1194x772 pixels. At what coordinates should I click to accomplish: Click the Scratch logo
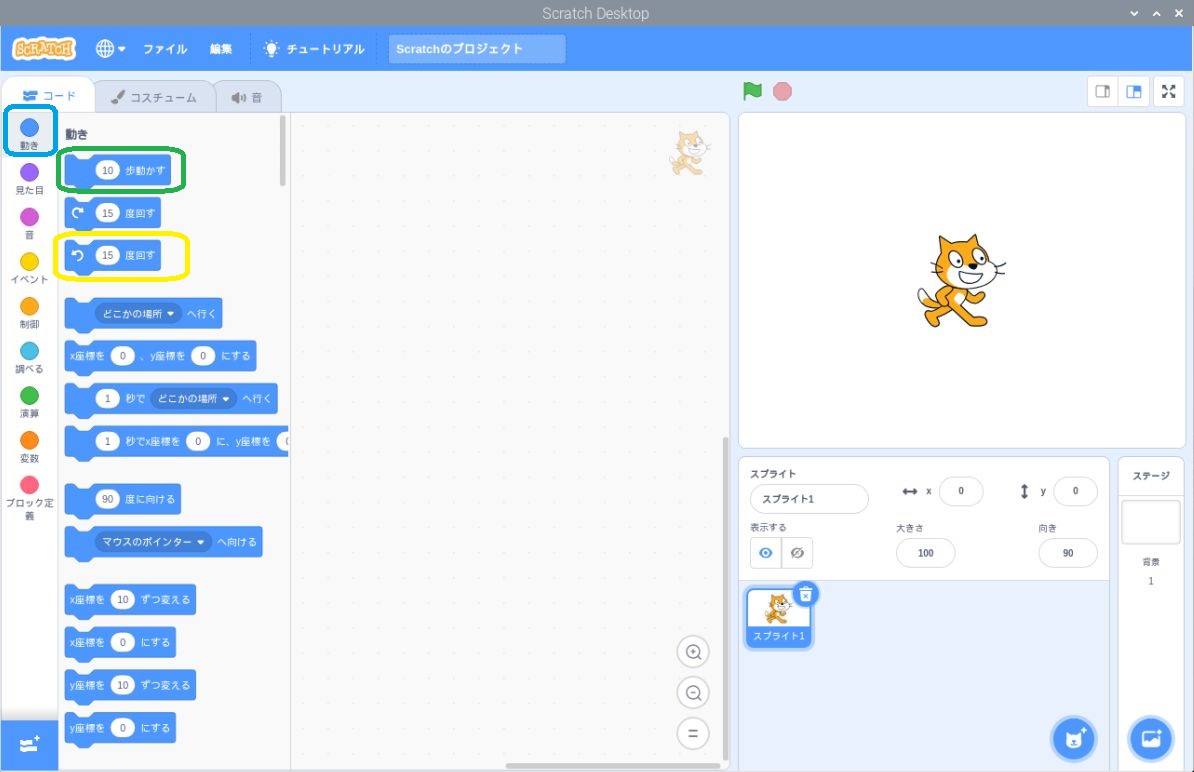coord(44,49)
